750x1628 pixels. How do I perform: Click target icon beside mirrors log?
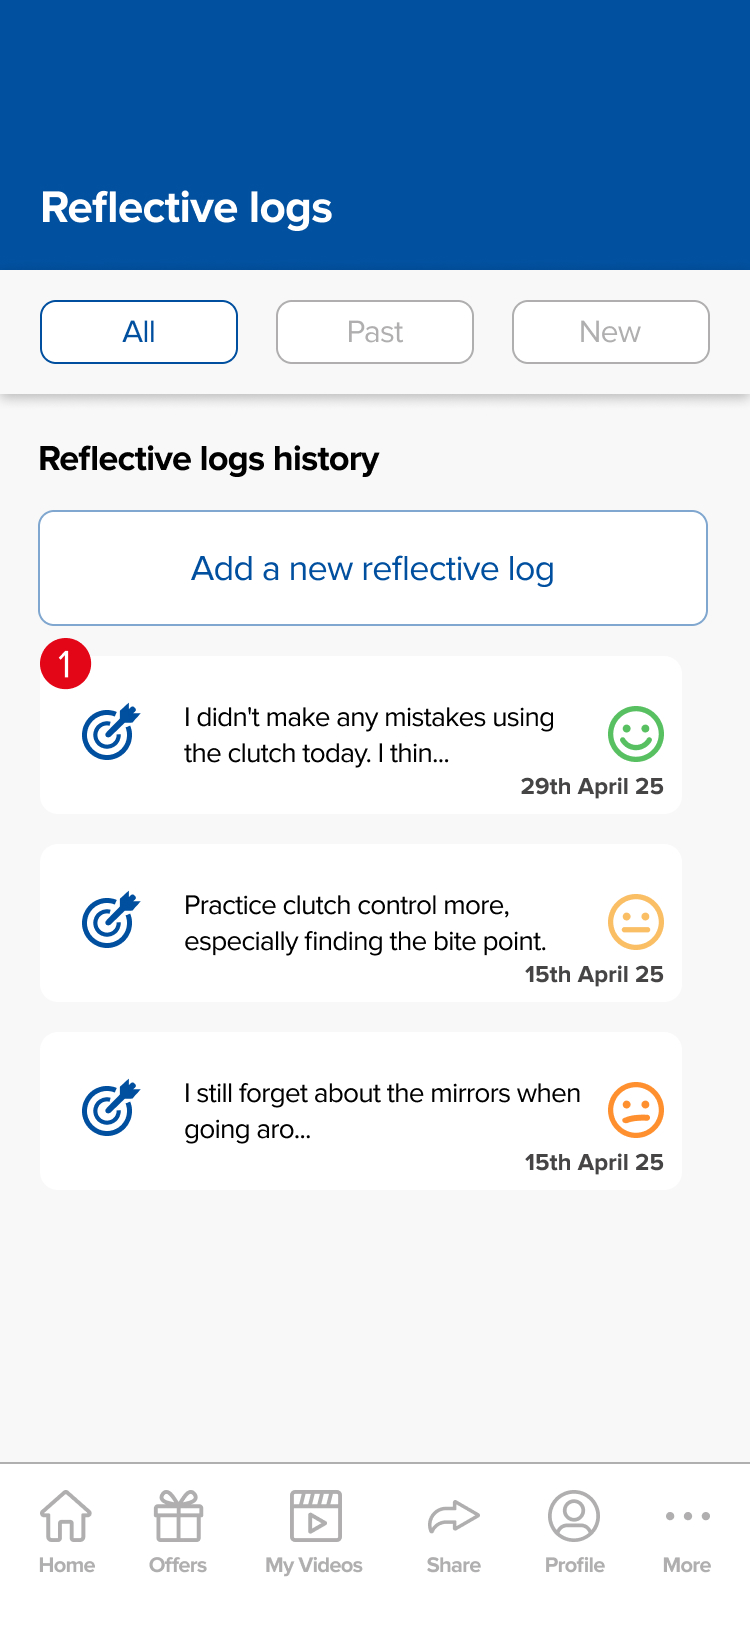tap(110, 1108)
